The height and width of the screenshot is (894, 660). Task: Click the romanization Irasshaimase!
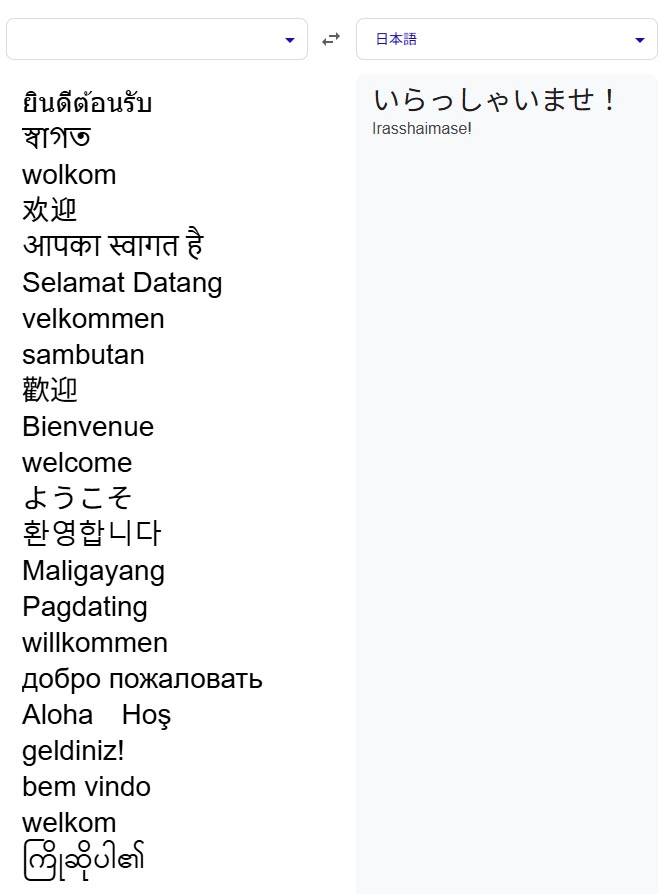coord(421,128)
